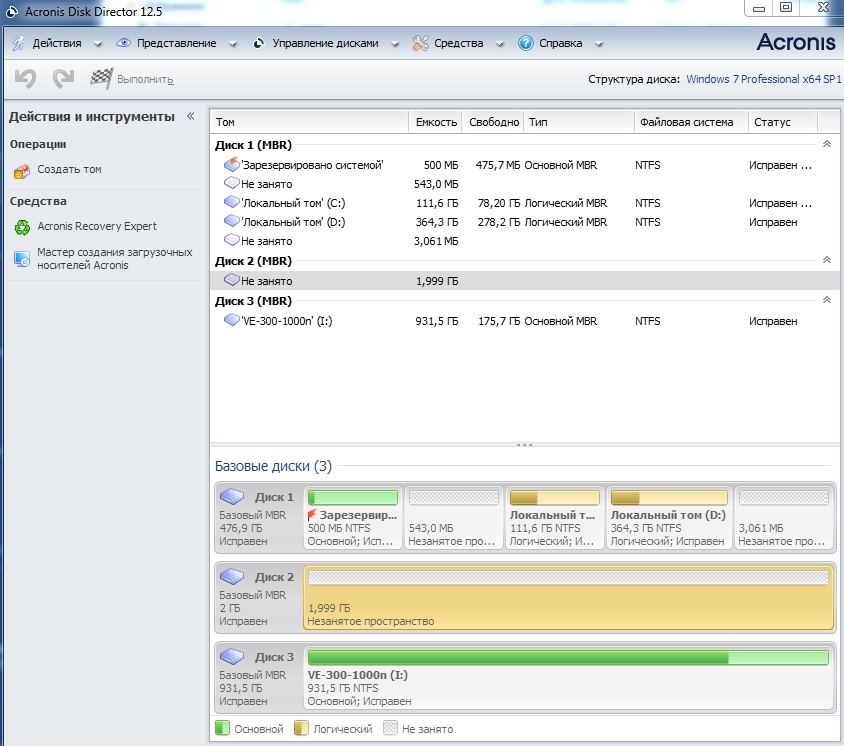The width and height of the screenshot is (844, 746).
Task: Open the Средства menu
Action: point(458,43)
